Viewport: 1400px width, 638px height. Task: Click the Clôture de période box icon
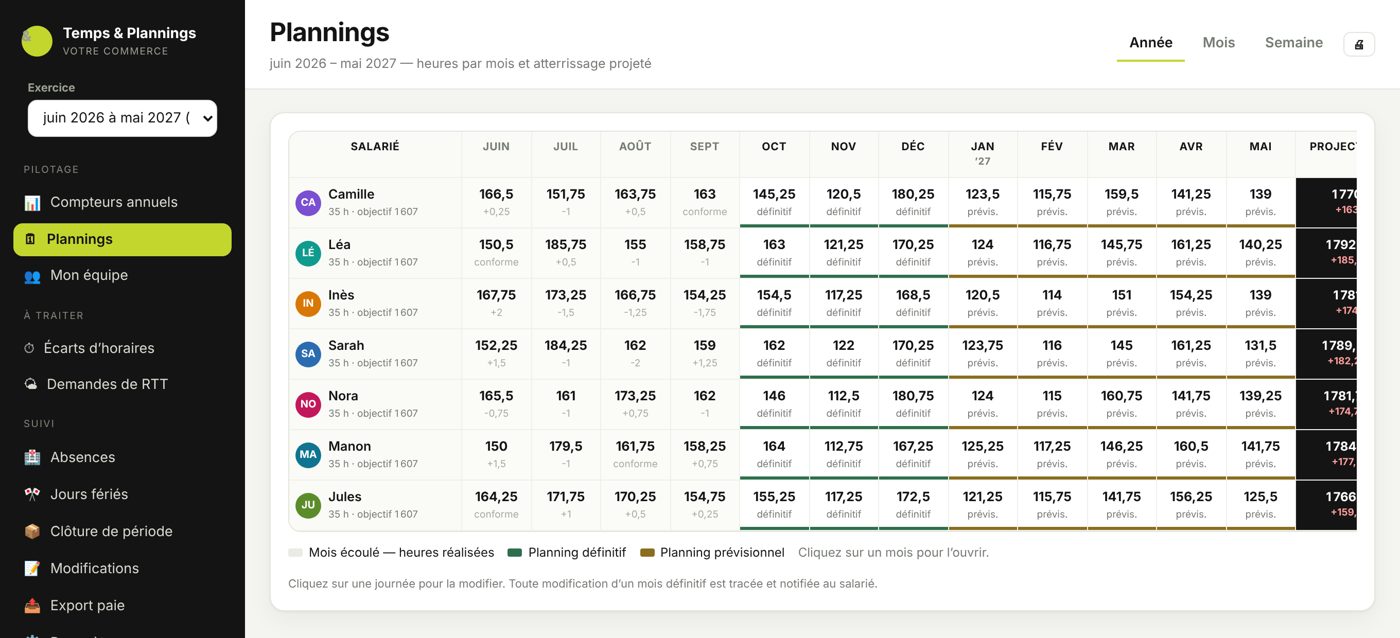click(x=32, y=531)
